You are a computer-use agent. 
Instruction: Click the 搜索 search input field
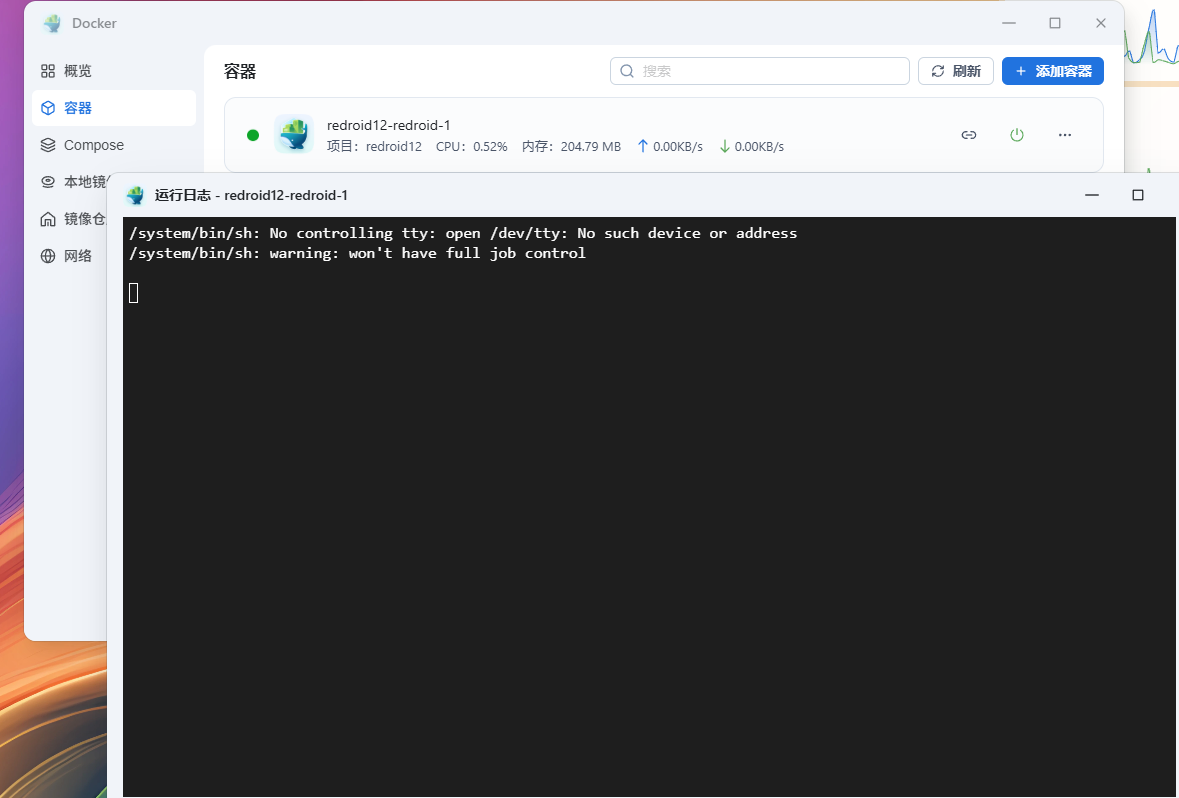coord(759,71)
